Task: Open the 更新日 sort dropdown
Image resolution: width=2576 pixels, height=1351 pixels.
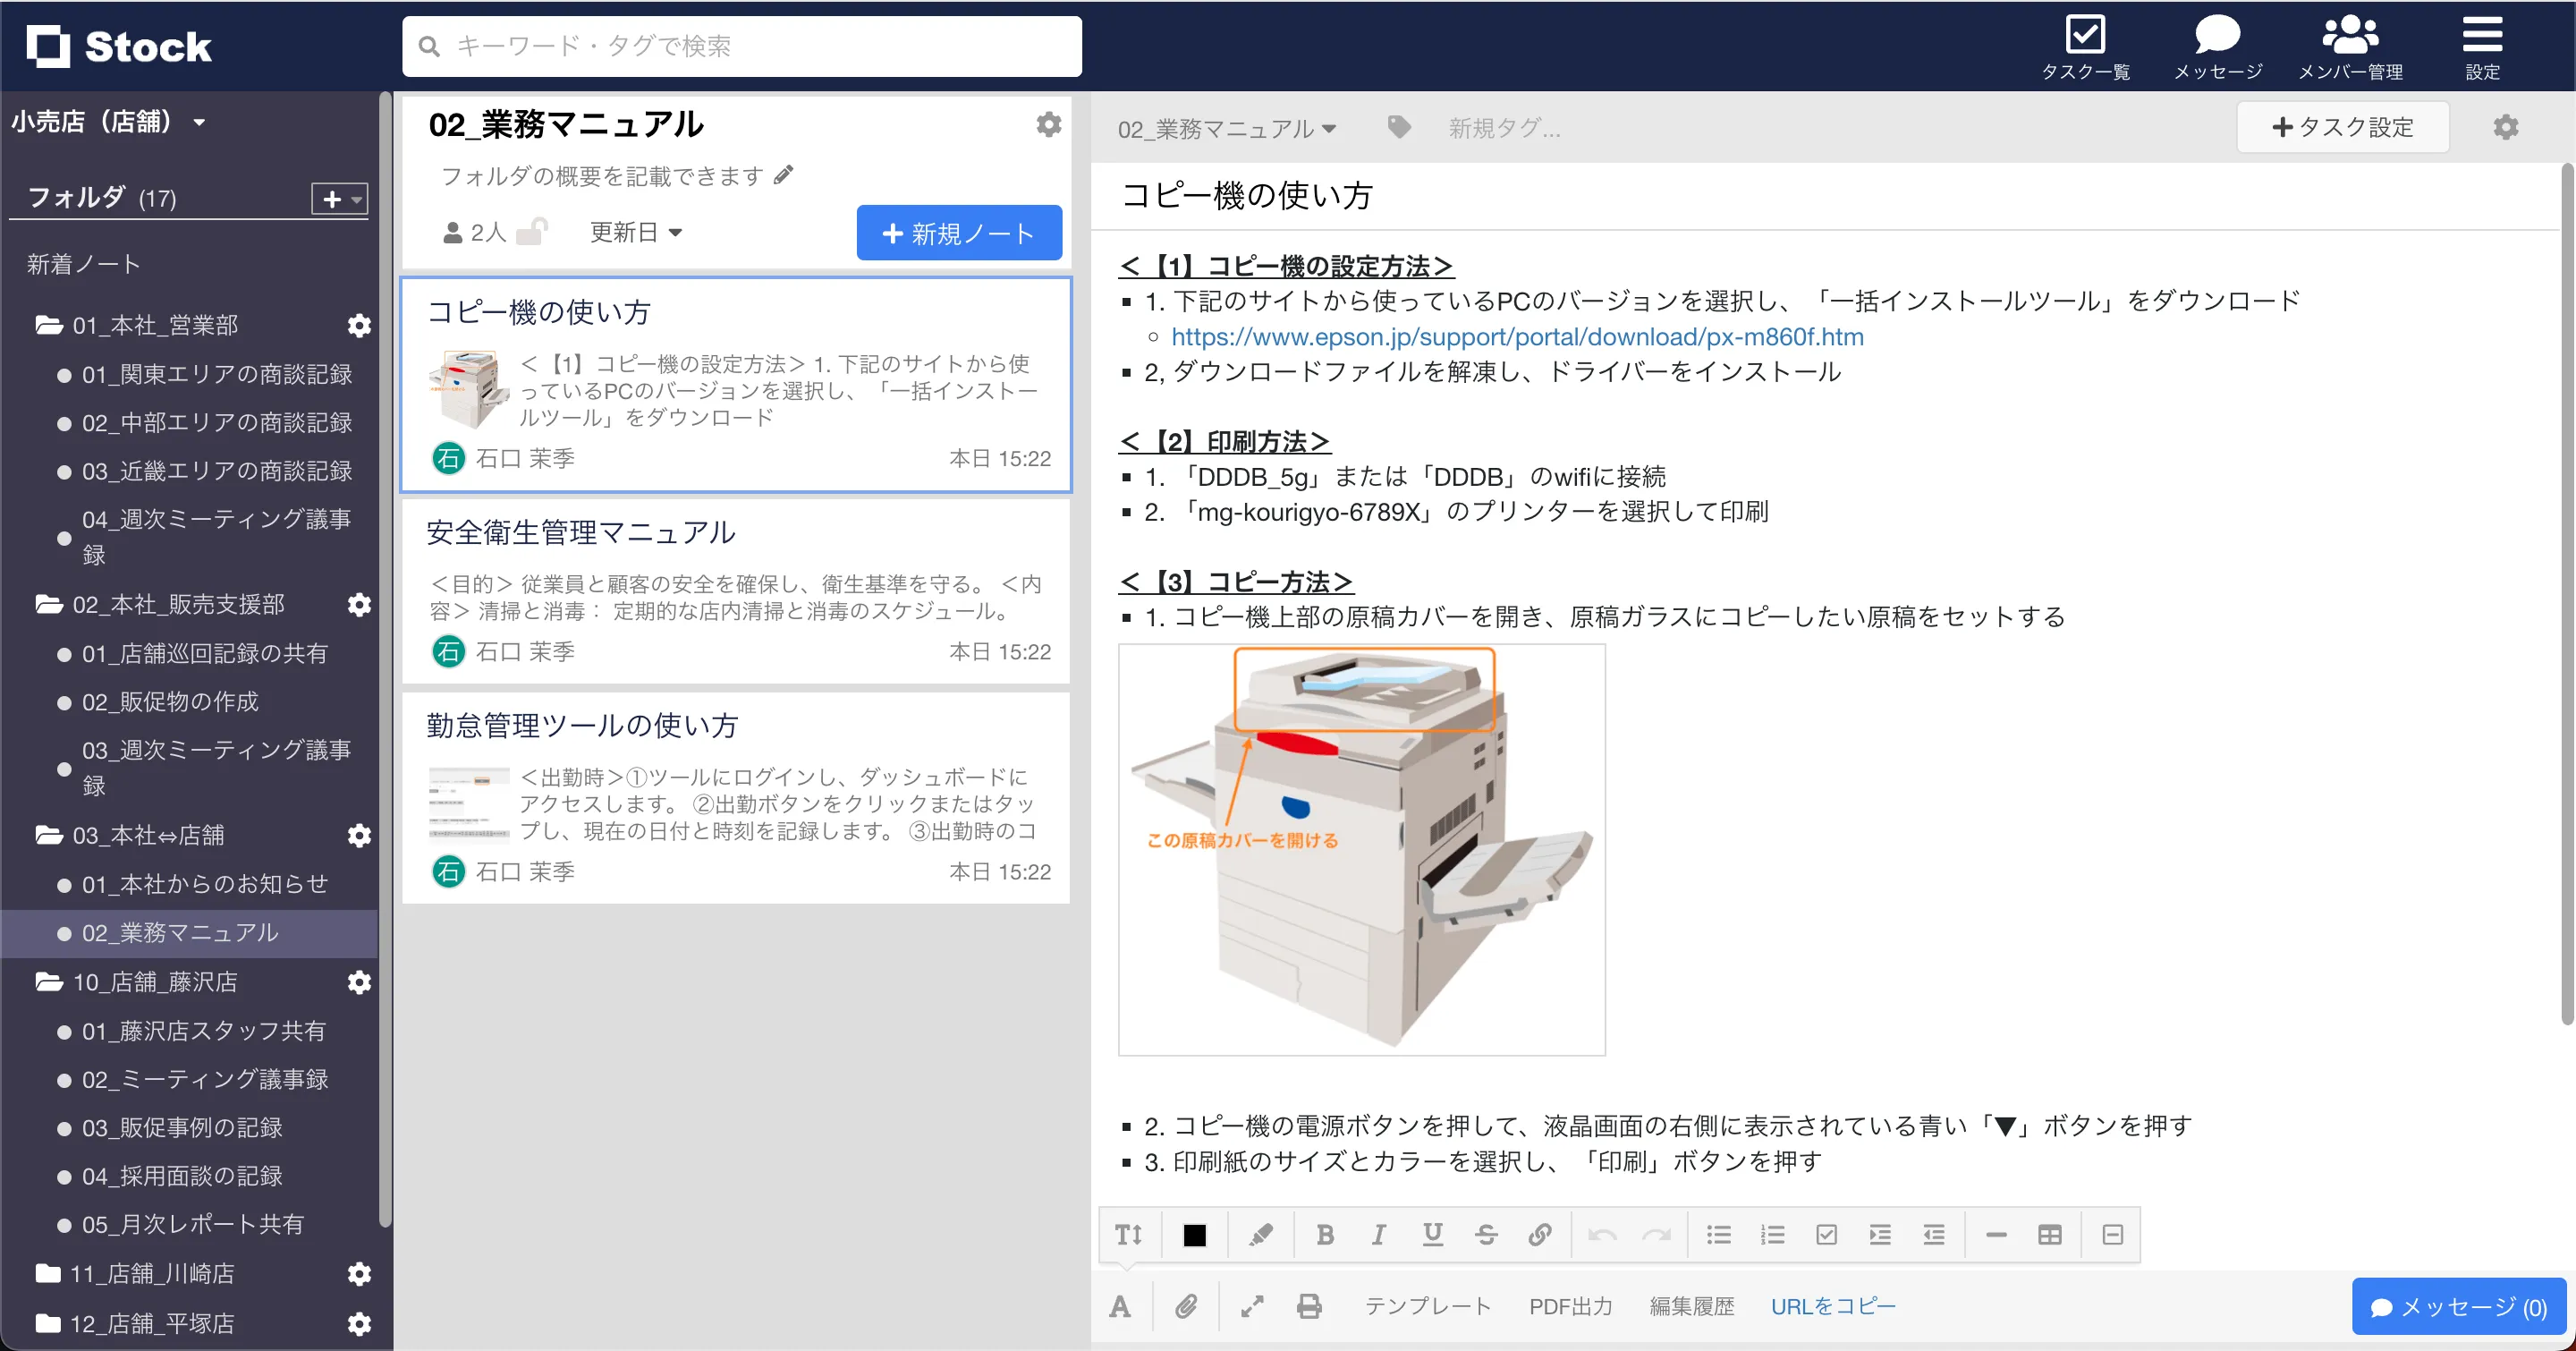Action: pyautogui.click(x=635, y=231)
